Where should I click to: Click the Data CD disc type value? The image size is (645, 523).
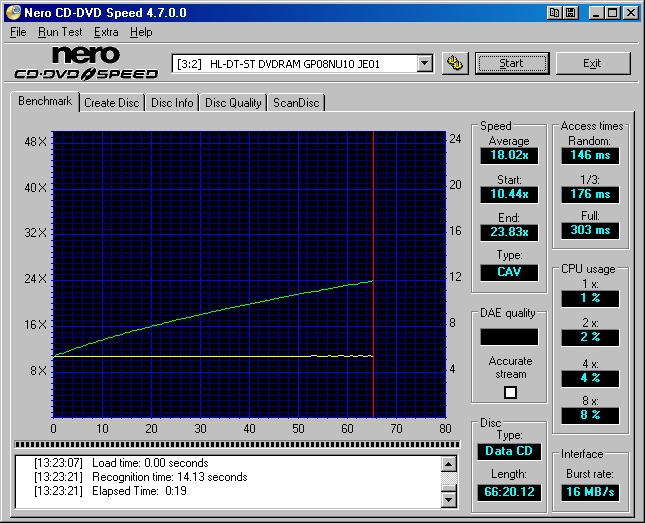pyautogui.click(x=509, y=451)
